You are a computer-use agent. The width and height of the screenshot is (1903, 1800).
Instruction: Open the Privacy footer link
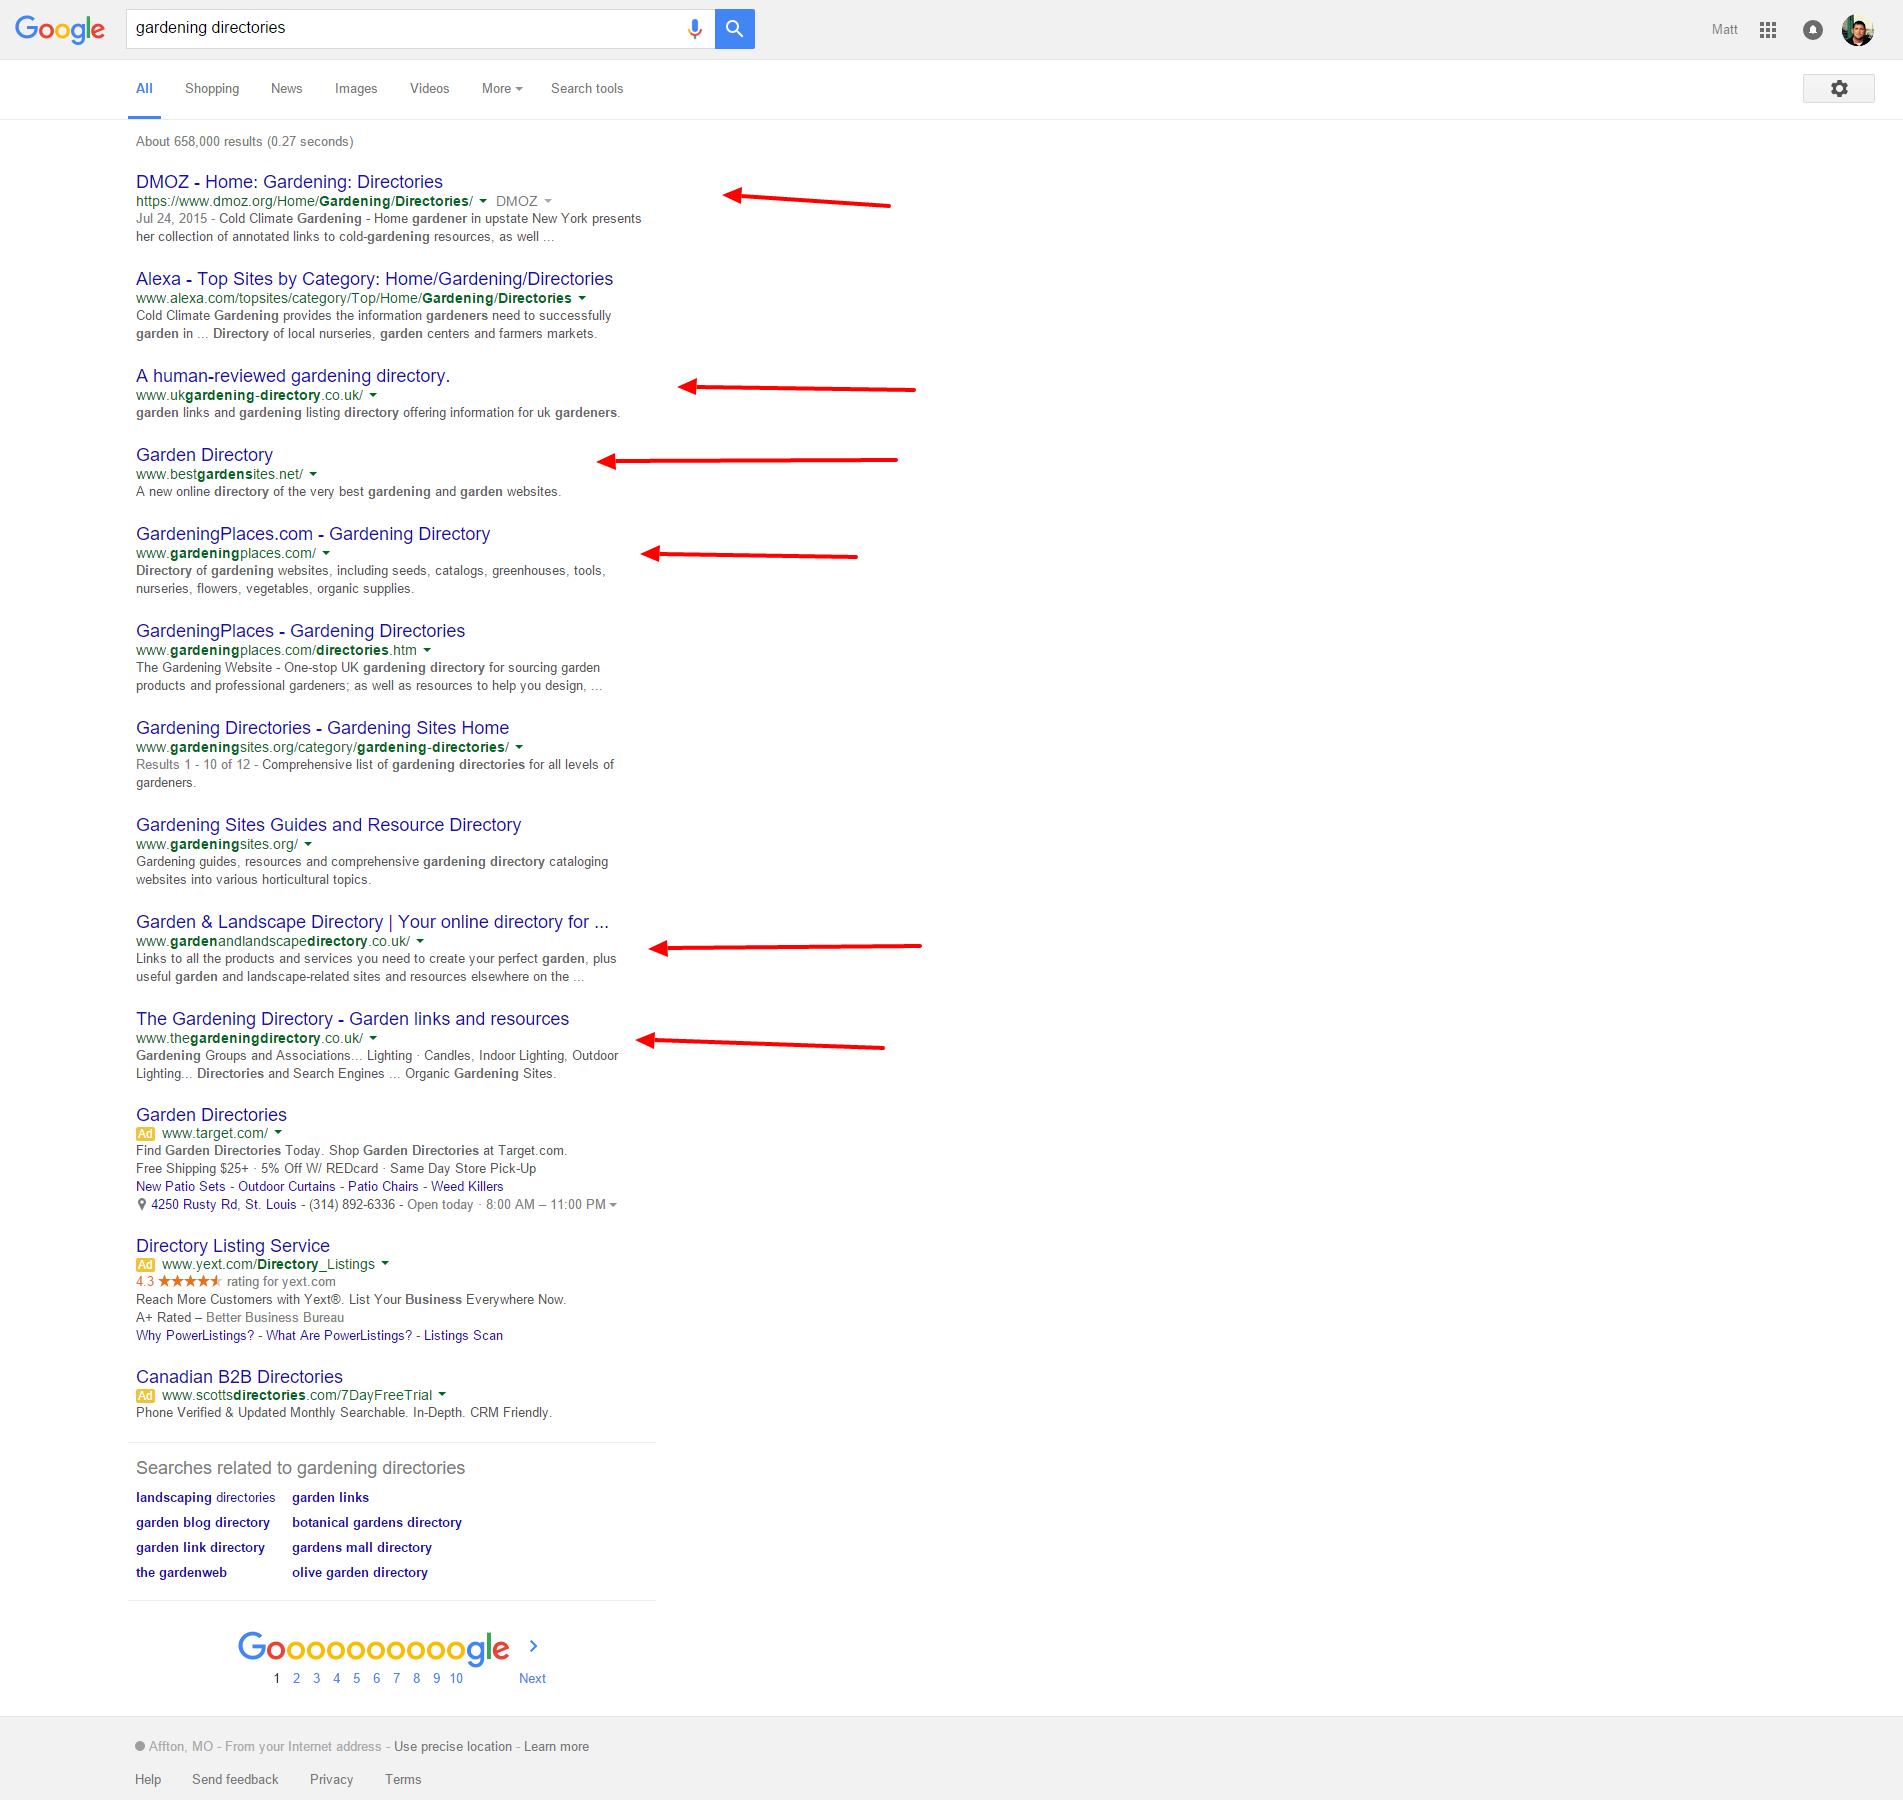(331, 1780)
